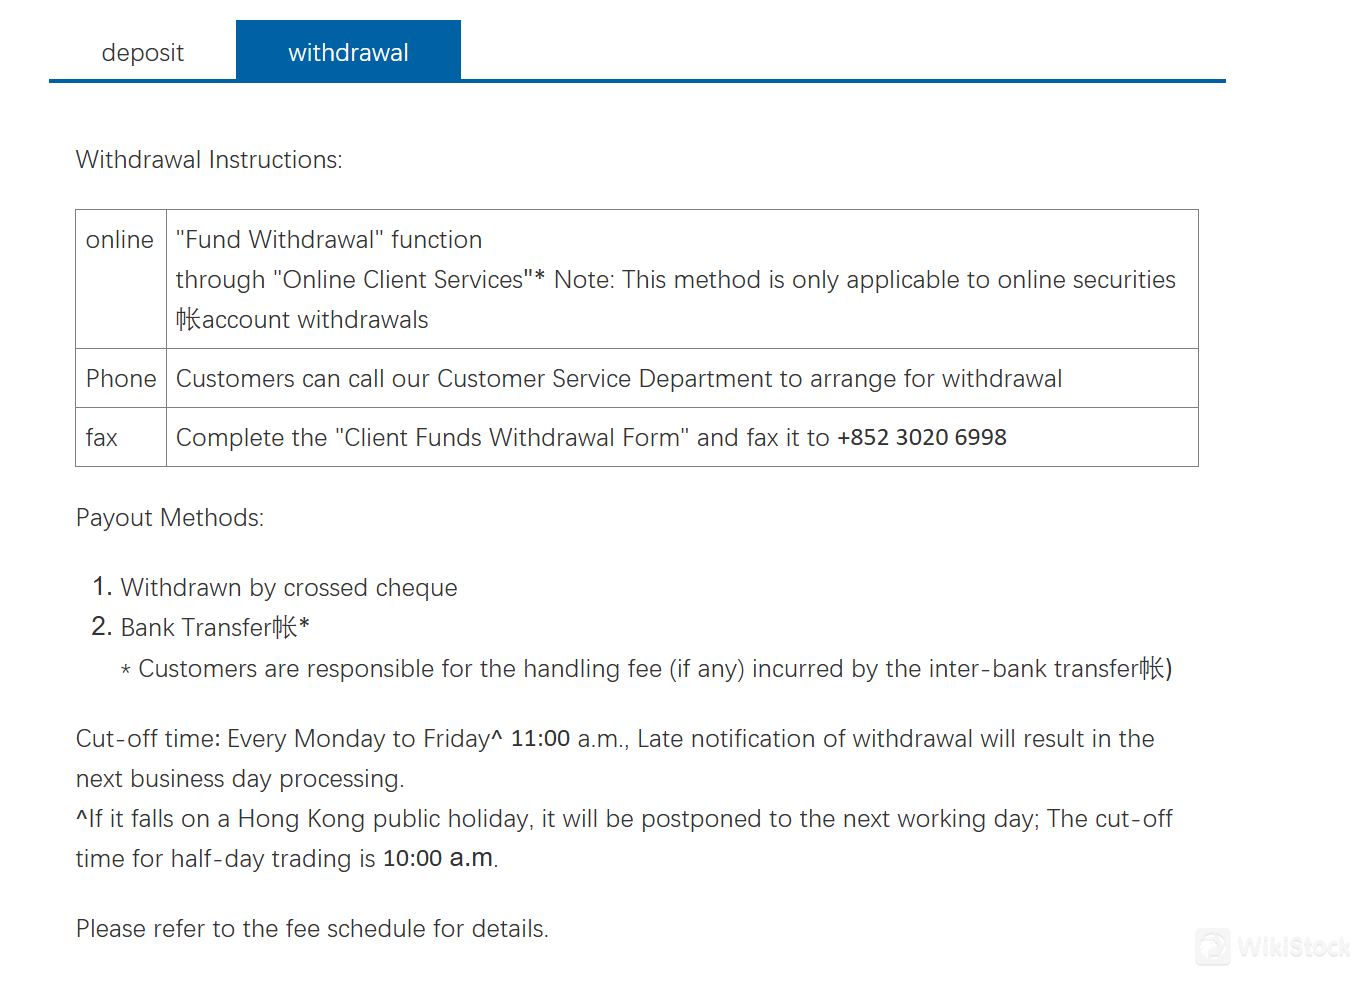The width and height of the screenshot is (1360, 982).
Task: Click the fax number +852 3020 6998
Action: click(x=921, y=437)
